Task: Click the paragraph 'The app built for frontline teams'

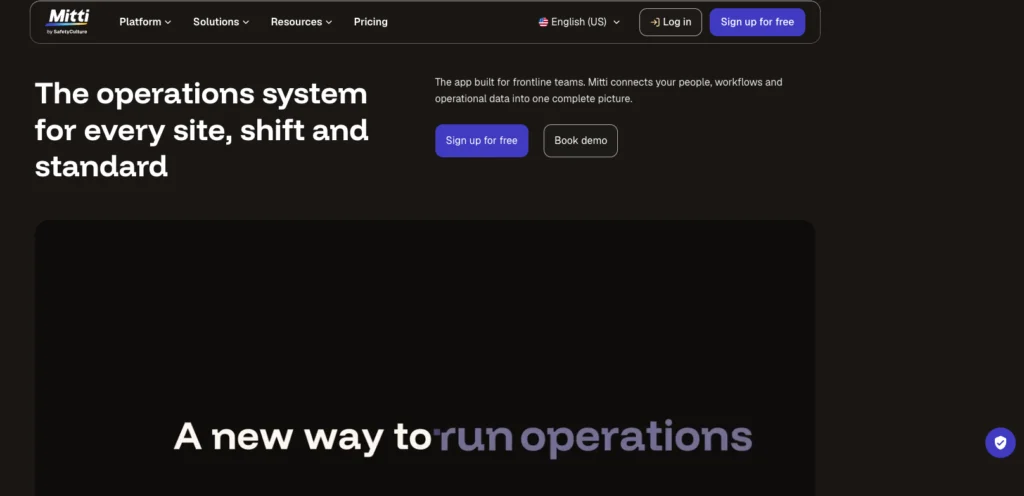Action: [x=609, y=91]
